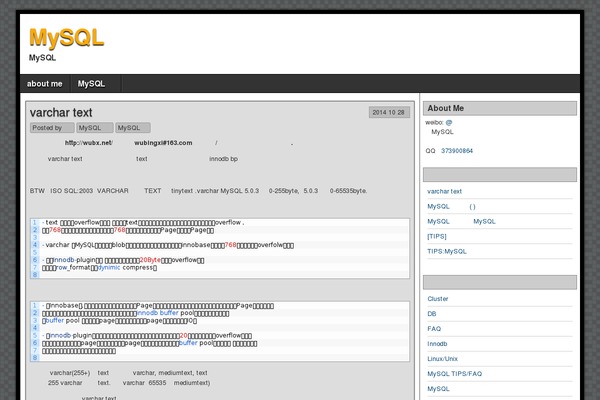Open the FAQ category link
The height and width of the screenshot is (400, 600).
[x=434, y=329]
